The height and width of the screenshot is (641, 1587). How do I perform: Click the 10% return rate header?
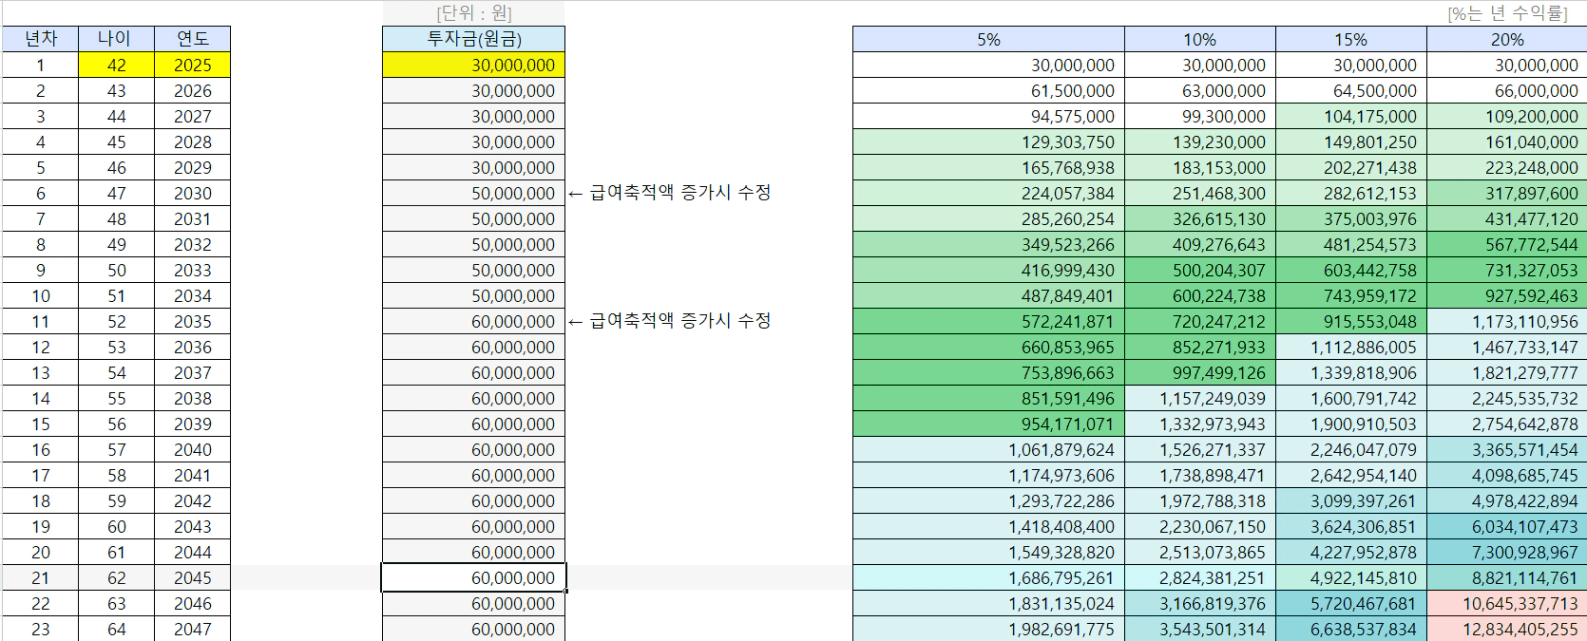pos(1199,40)
